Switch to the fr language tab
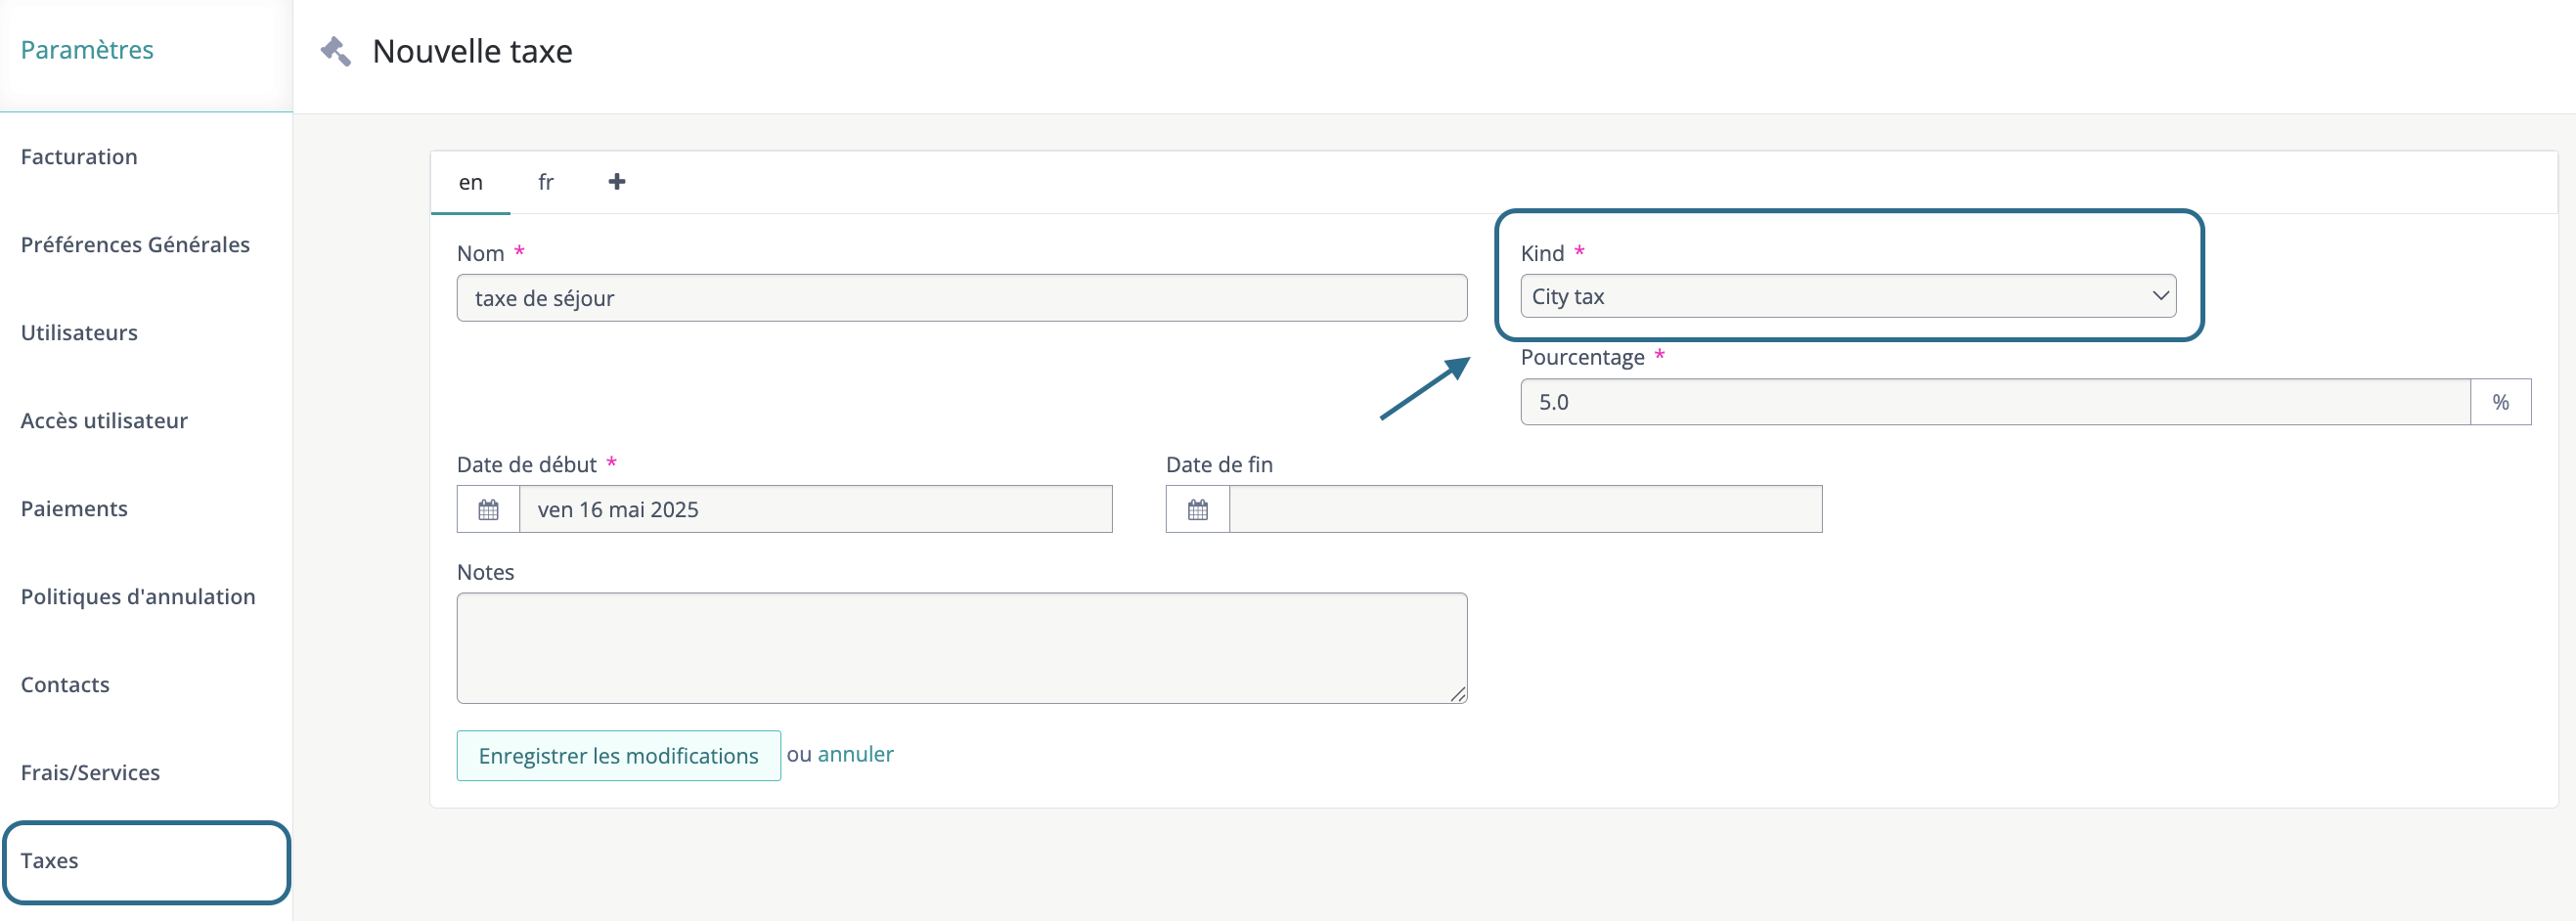Image resolution: width=2576 pixels, height=921 pixels. pos(545,182)
